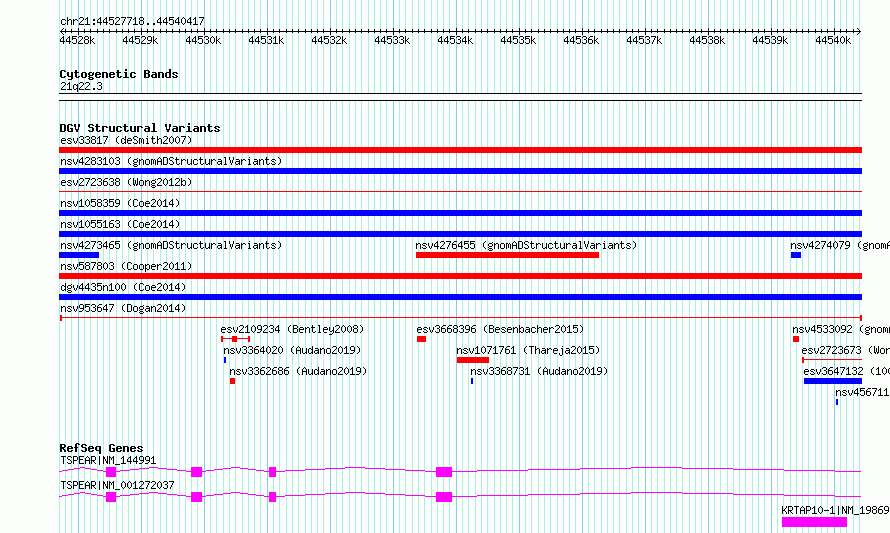
Task: Click the widest exon of TSPEAR NM_144991
Action: (x=444, y=472)
